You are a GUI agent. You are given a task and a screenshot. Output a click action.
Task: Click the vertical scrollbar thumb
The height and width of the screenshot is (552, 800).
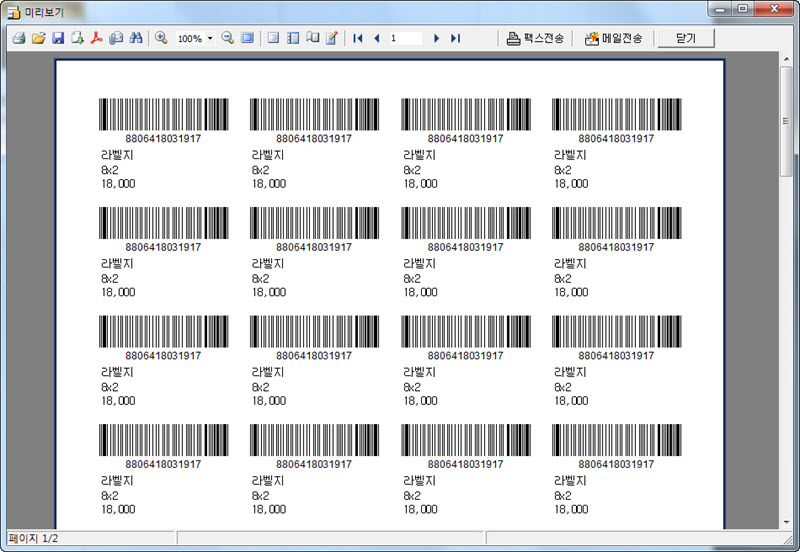786,121
